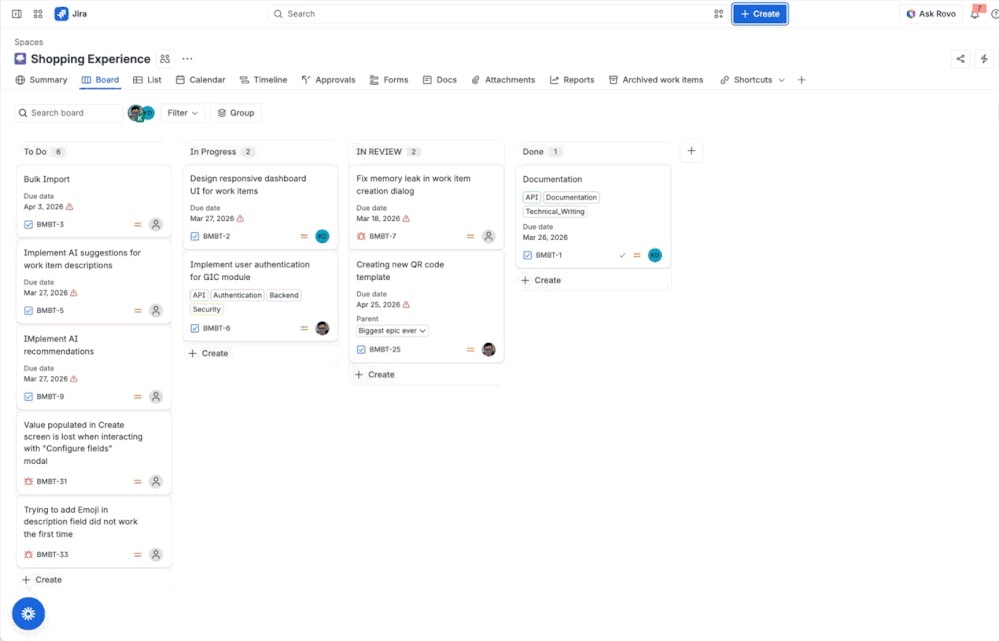Open the Filter dropdown

pos(183,113)
